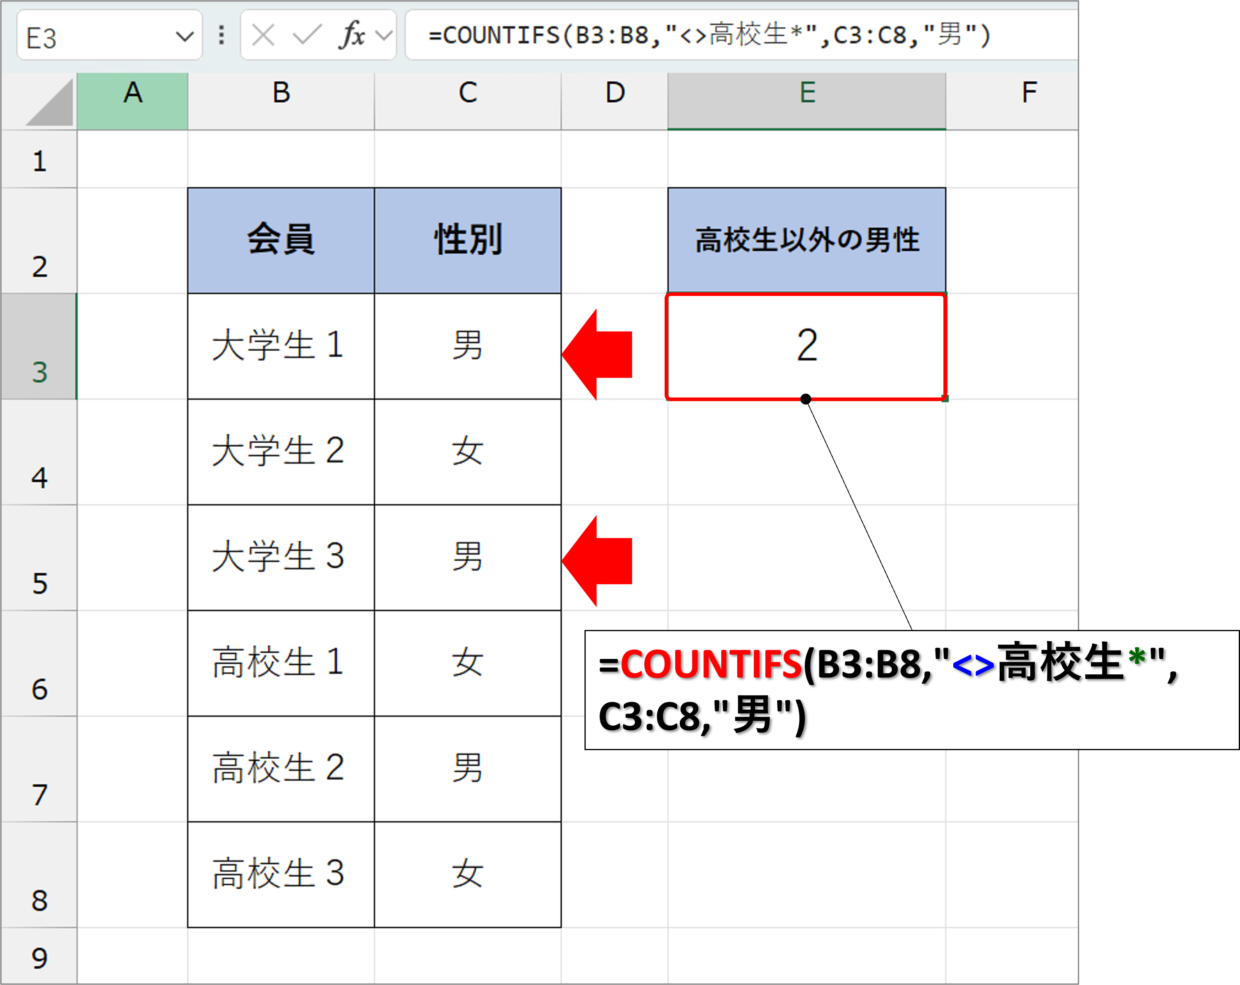Image resolution: width=1240 pixels, height=985 pixels.
Task: Click cell 大学生 3
Action: (x=281, y=558)
